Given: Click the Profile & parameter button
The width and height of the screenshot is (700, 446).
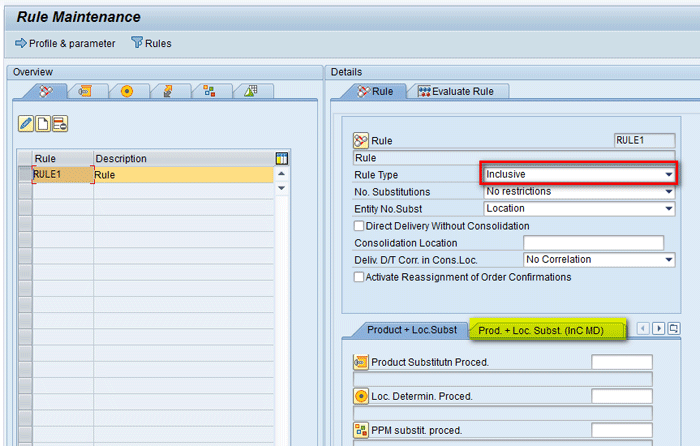Looking at the screenshot, I should (65, 43).
